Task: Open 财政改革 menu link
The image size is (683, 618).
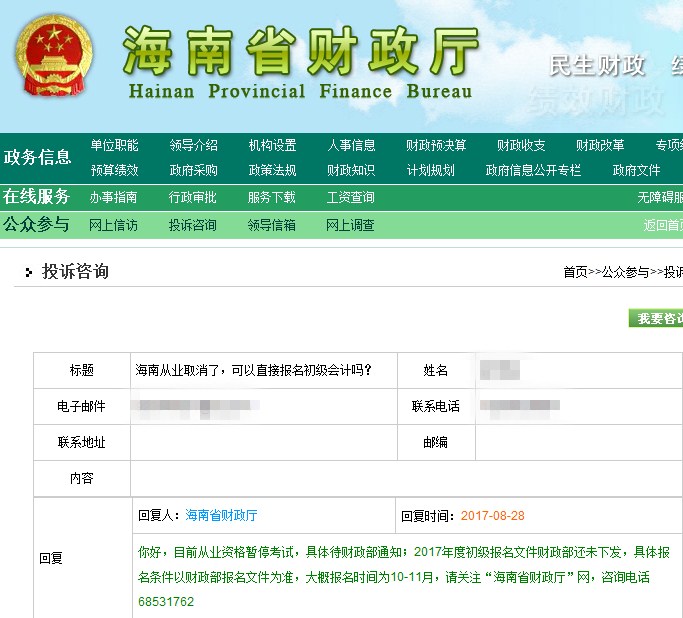Action: (x=600, y=146)
